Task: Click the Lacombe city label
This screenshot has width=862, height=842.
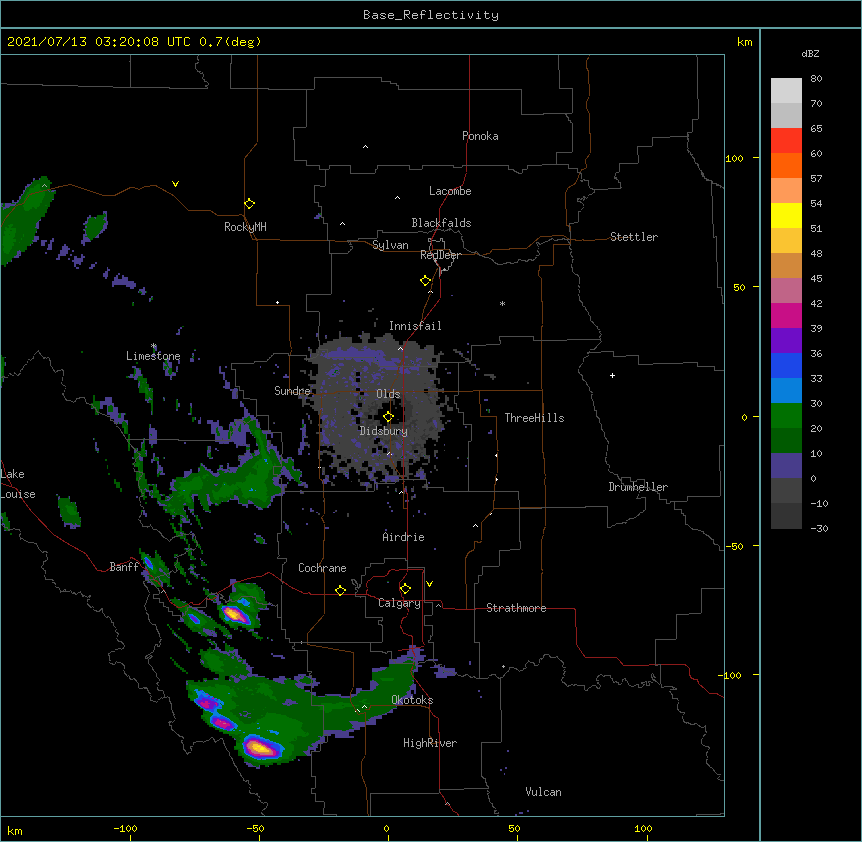Action: [x=450, y=191]
